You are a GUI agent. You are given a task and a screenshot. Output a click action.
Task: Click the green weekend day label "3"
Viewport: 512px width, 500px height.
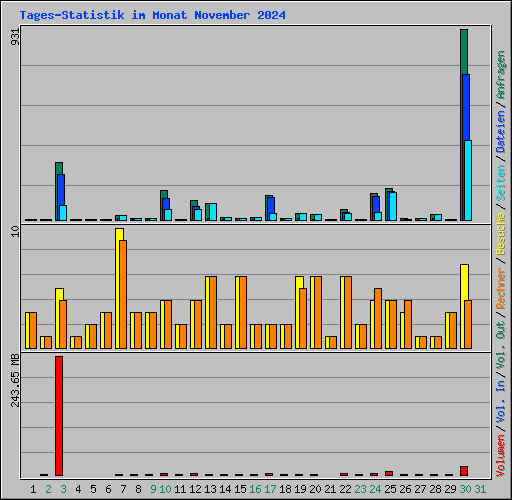pyautogui.click(x=63, y=489)
